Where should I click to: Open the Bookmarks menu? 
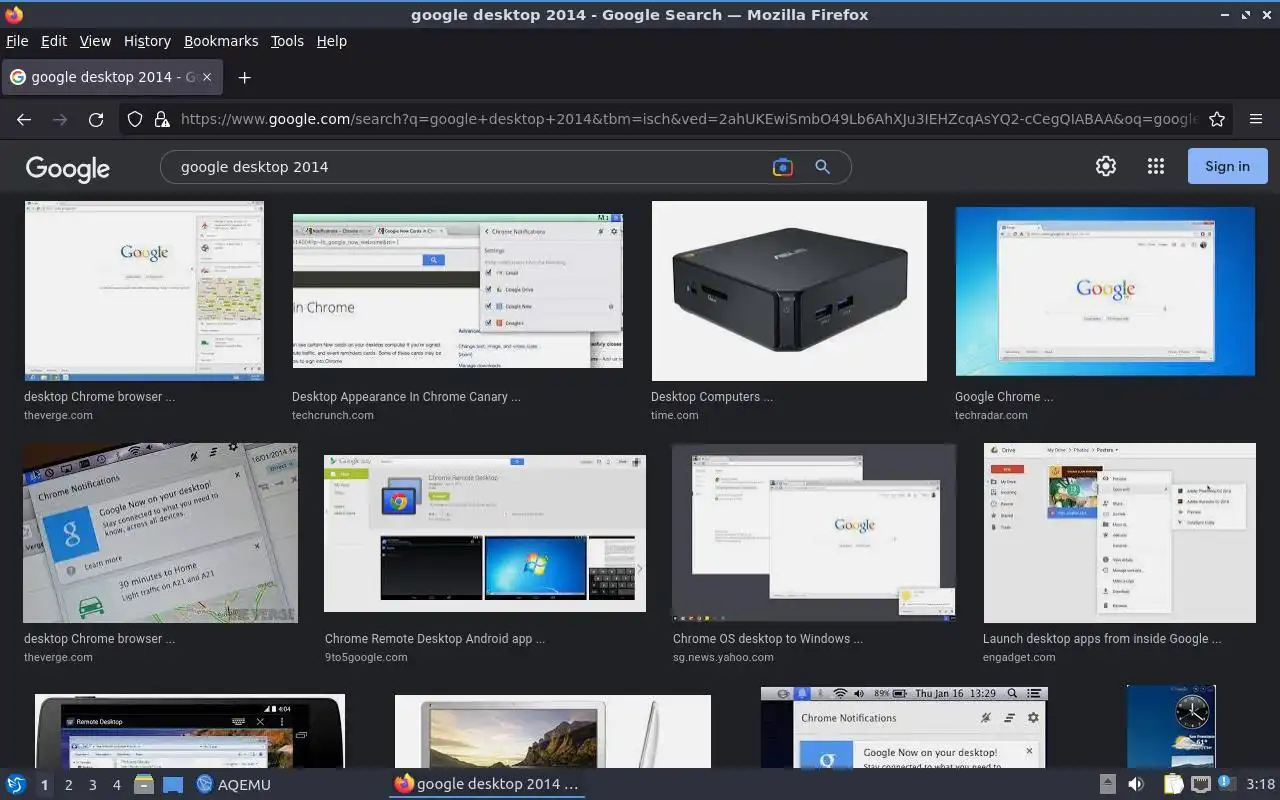[x=221, y=41]
